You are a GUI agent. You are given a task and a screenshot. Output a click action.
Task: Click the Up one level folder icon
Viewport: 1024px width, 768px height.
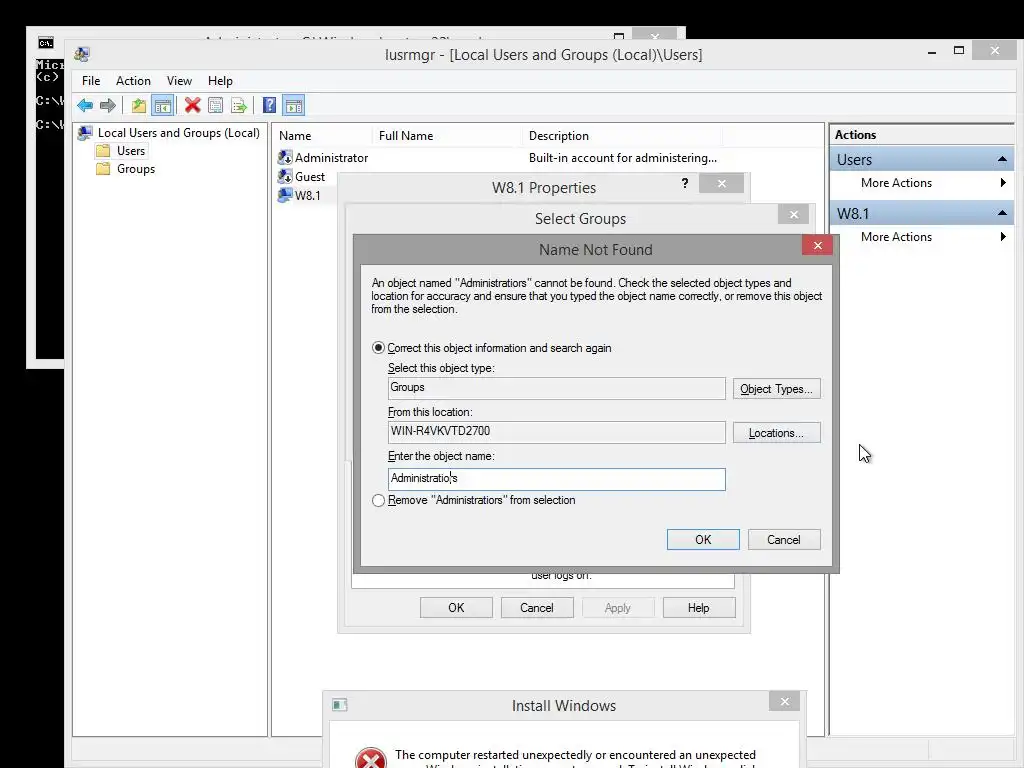(138, 105)
